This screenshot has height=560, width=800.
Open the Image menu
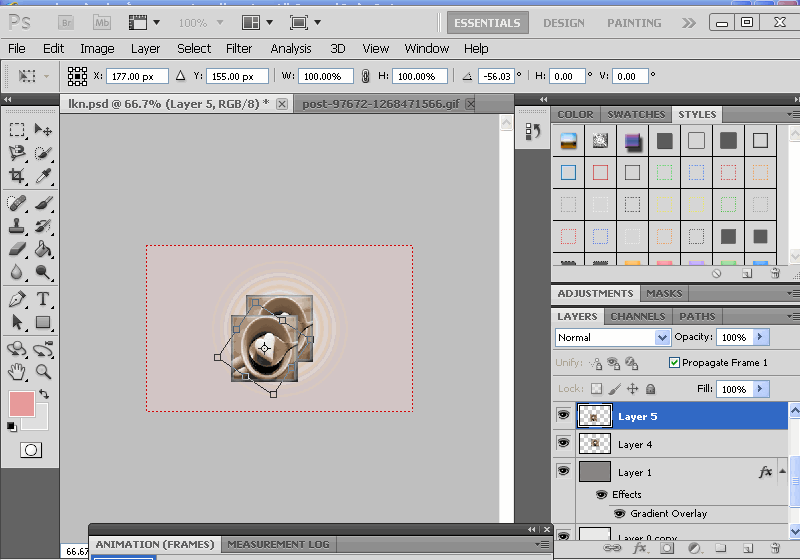pyautogui.click(x=97, y=48)
